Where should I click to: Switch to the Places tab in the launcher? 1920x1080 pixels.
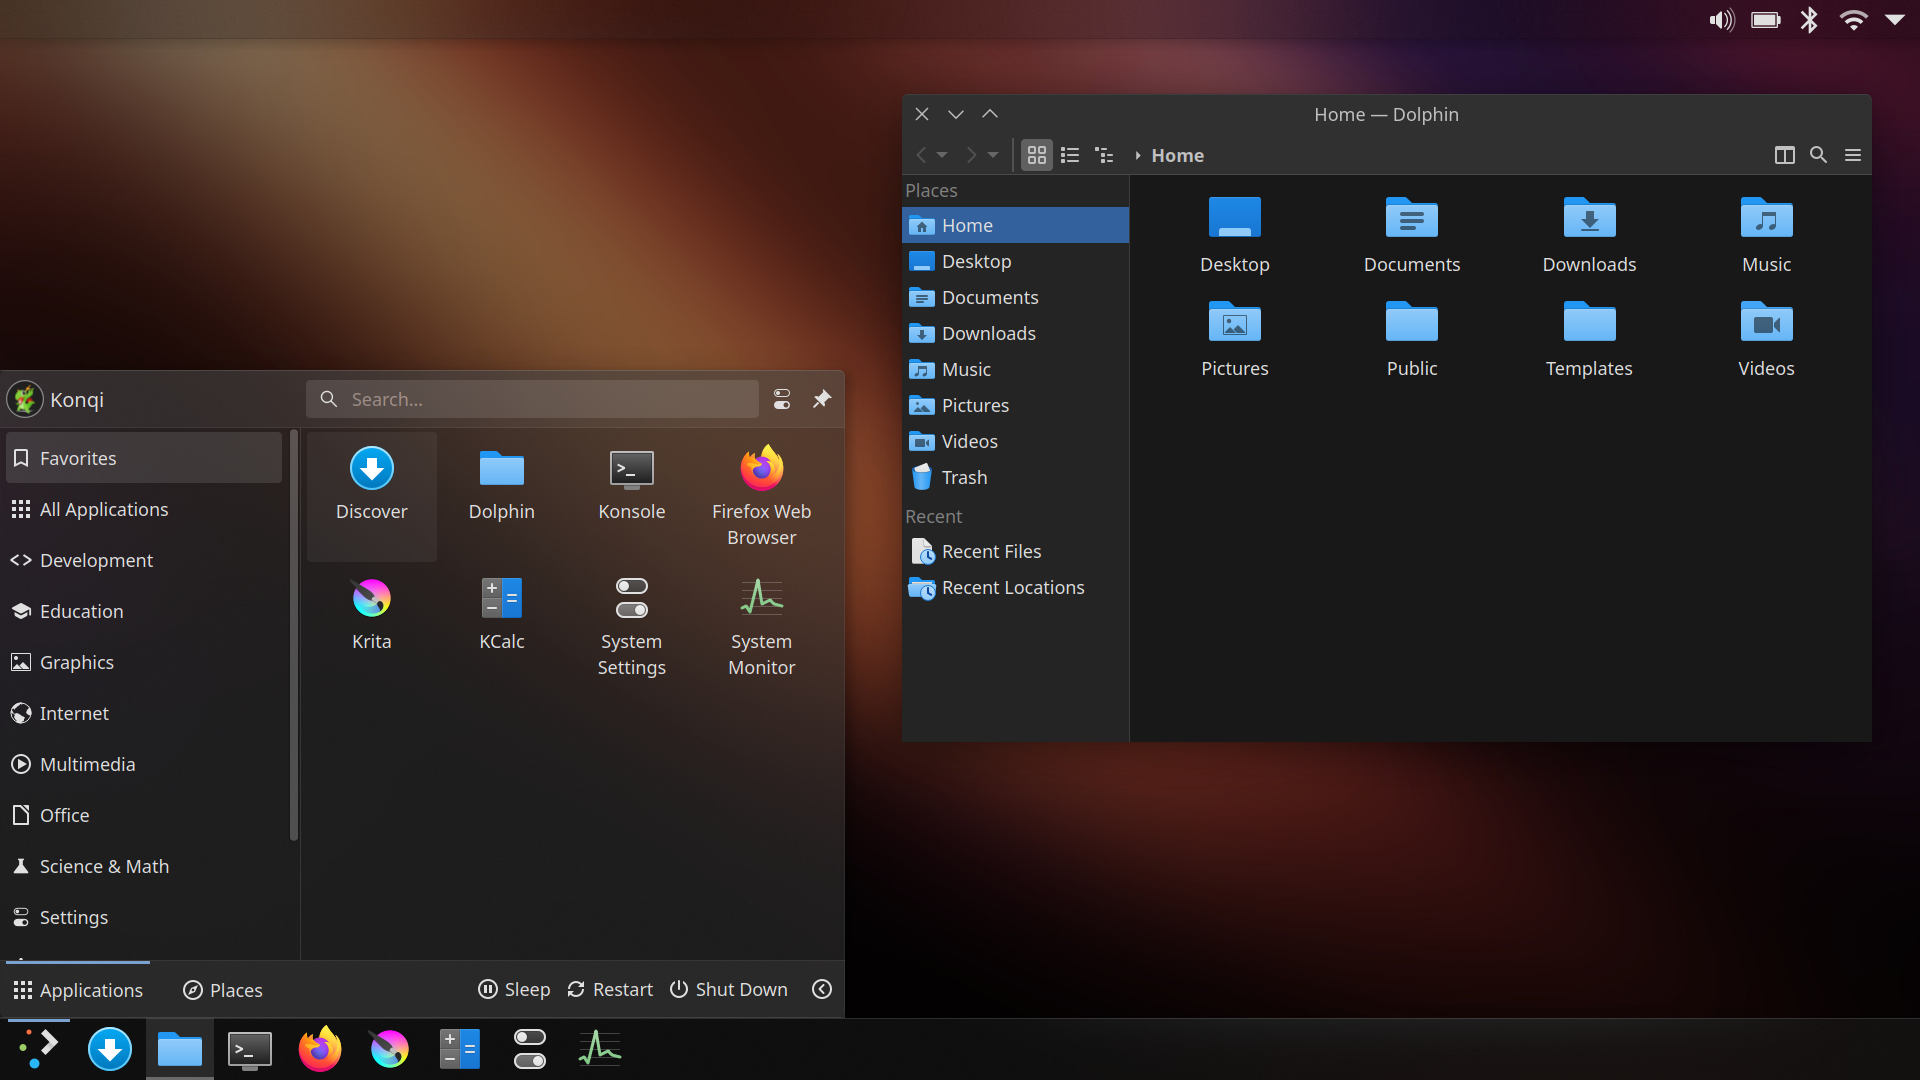pos(223,990)
